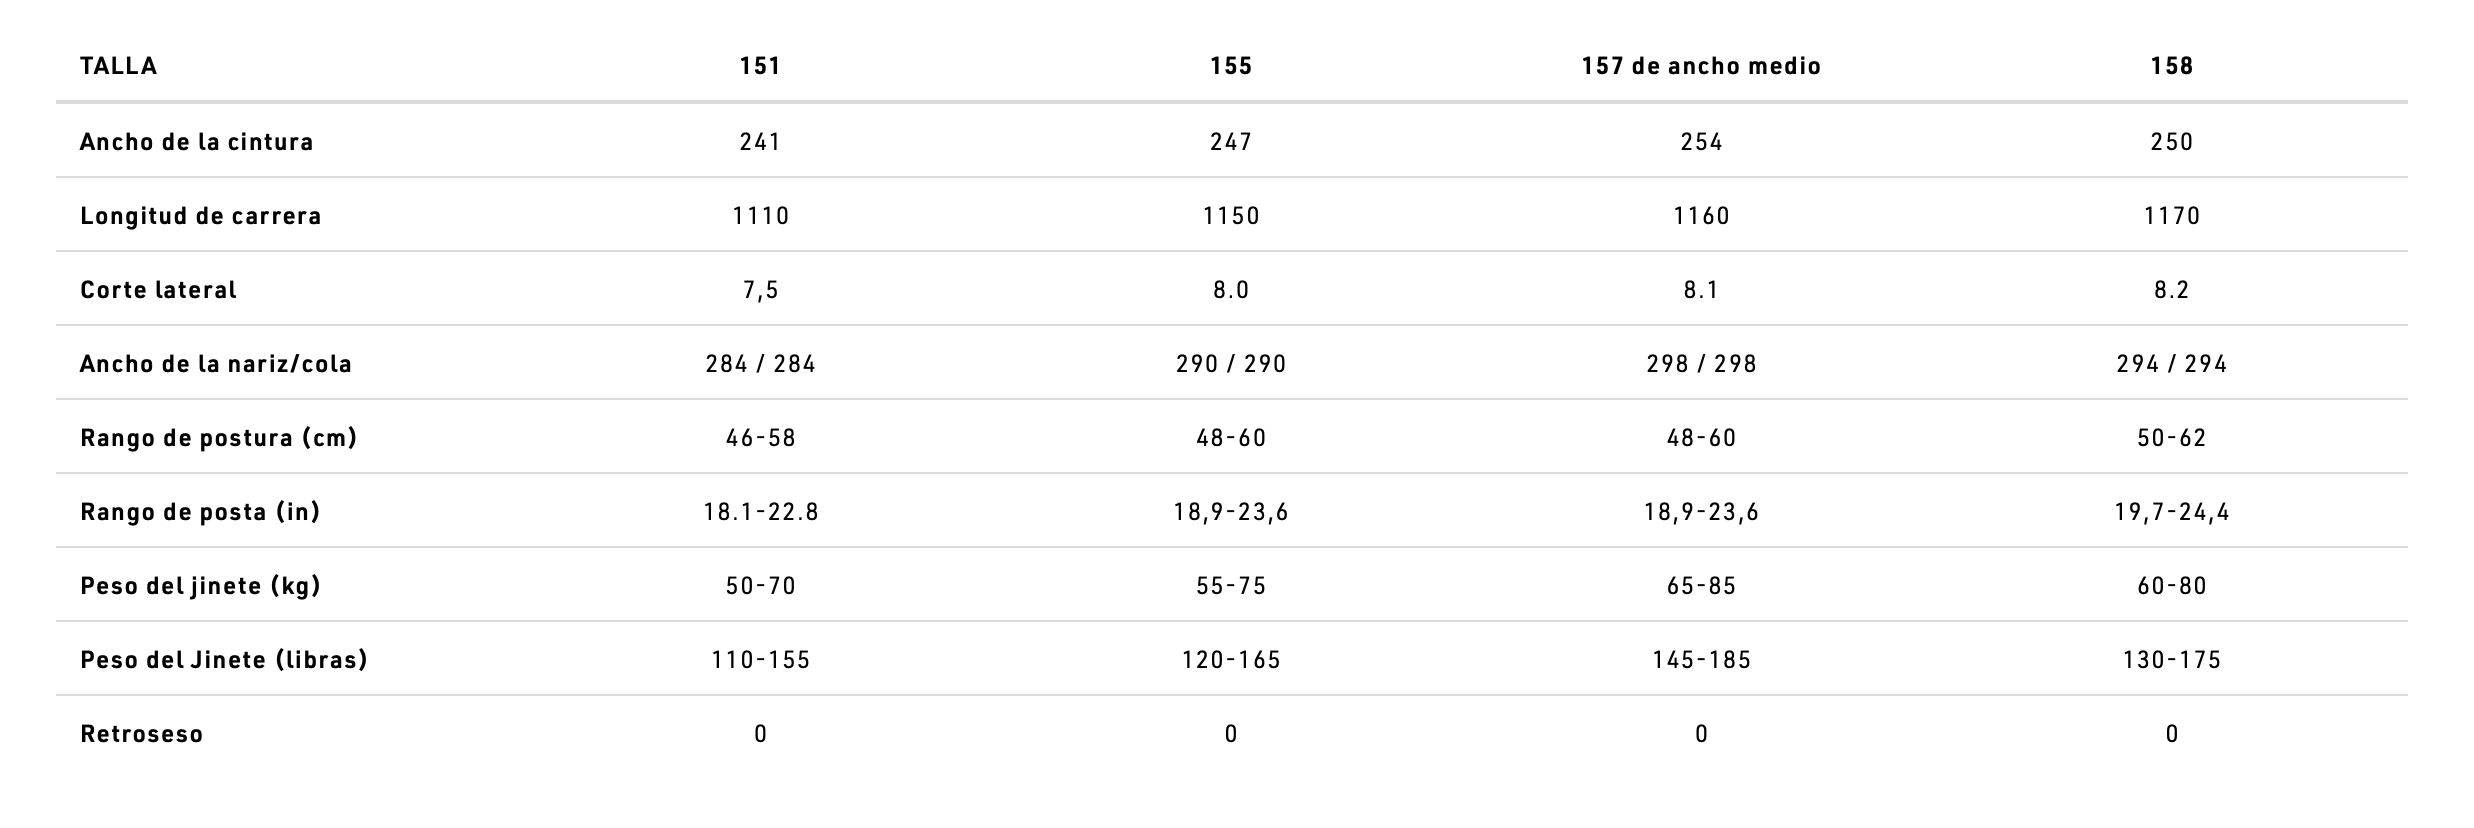Click the Peso del Jinete (libras) label
2474x828 pixels.
click(224, 660)
